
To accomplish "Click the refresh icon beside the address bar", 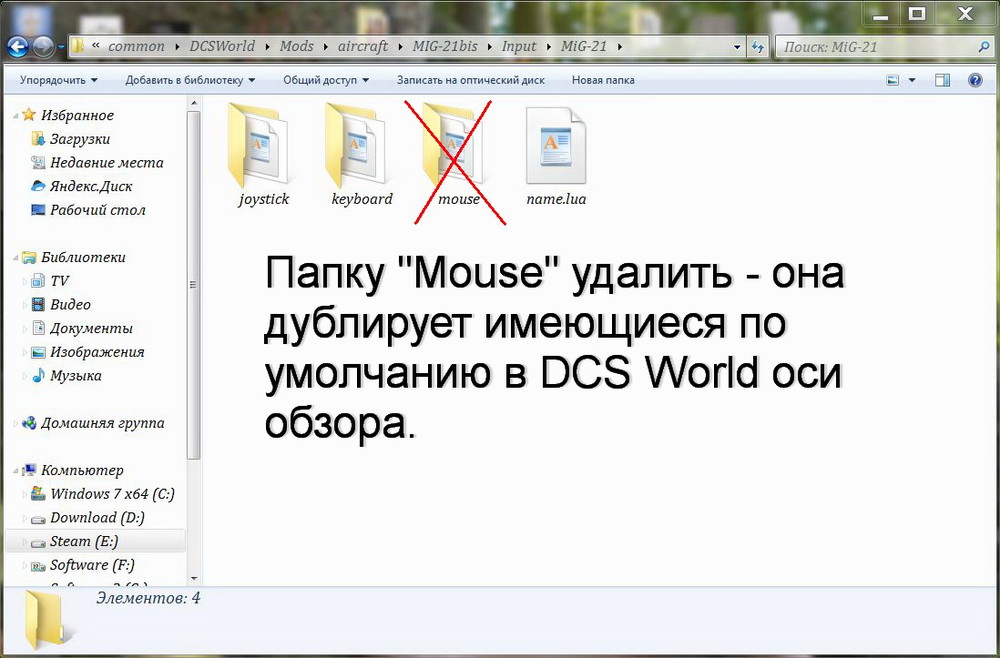I will [760, 46].
